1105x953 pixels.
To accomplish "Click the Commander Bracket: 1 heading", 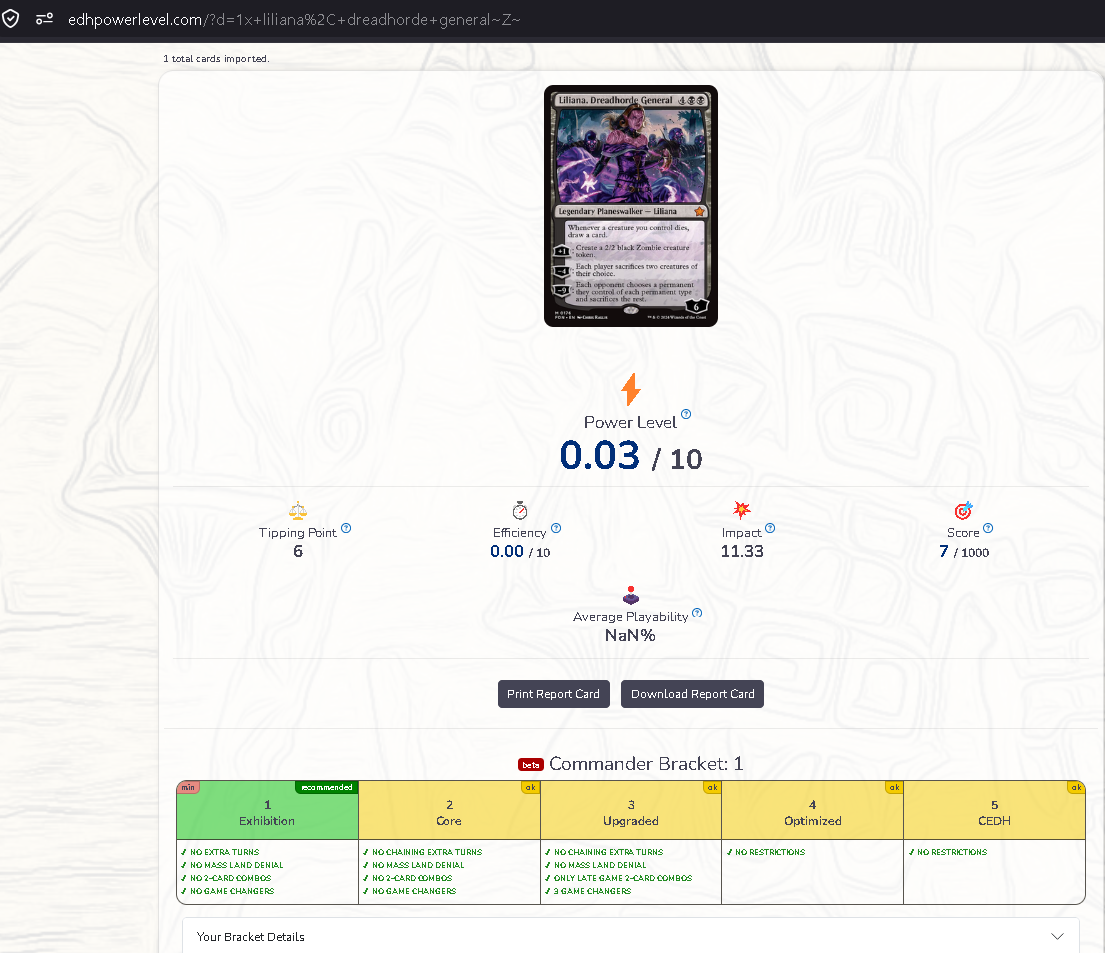I will 646,764.
